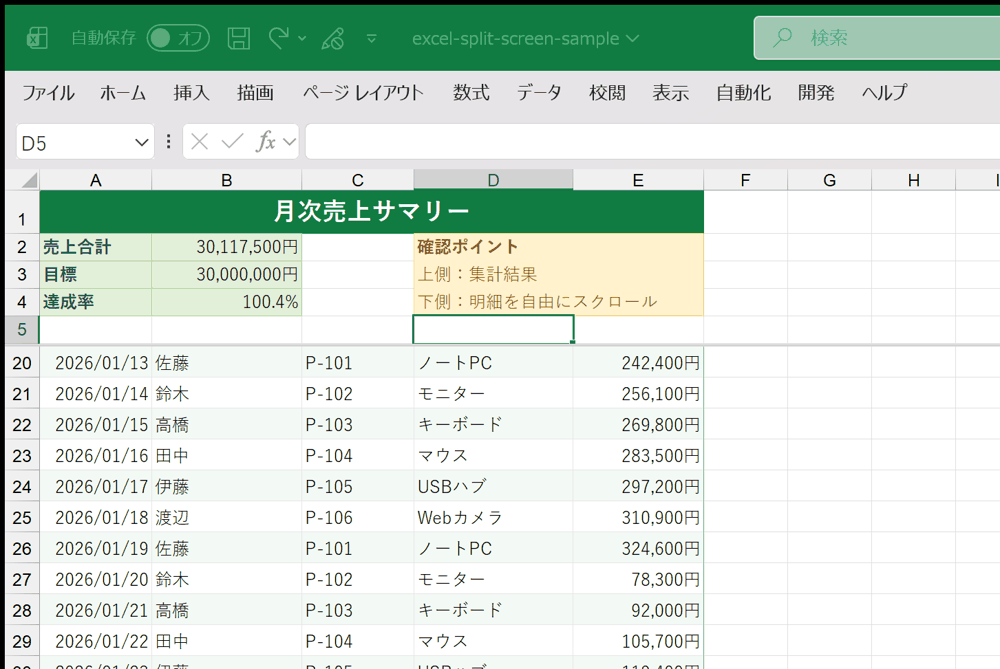Select column B header
Viewport: 1000px width, 669px height.
(x=226, y=180)
